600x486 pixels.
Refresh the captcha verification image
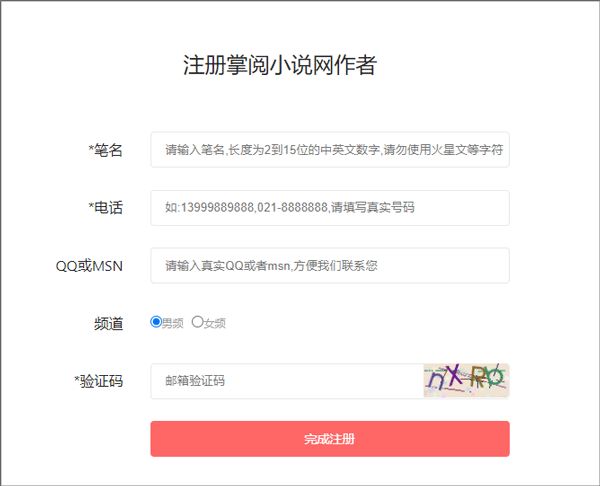click(x=466, y=380)
